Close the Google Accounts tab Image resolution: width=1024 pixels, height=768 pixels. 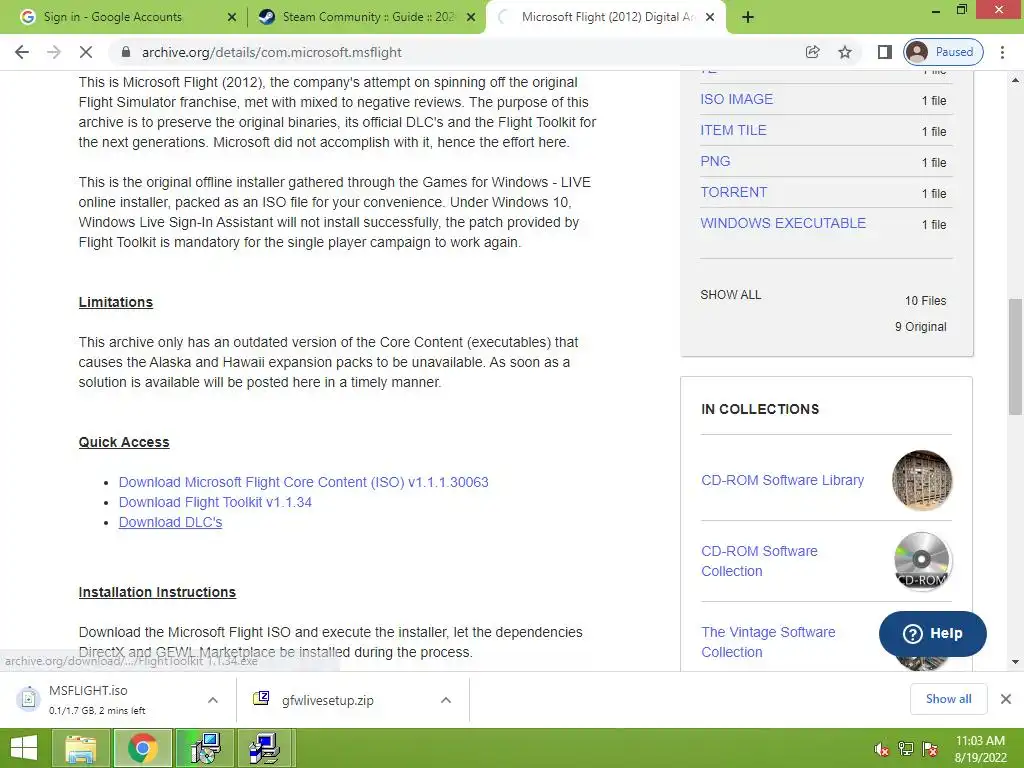232,17
